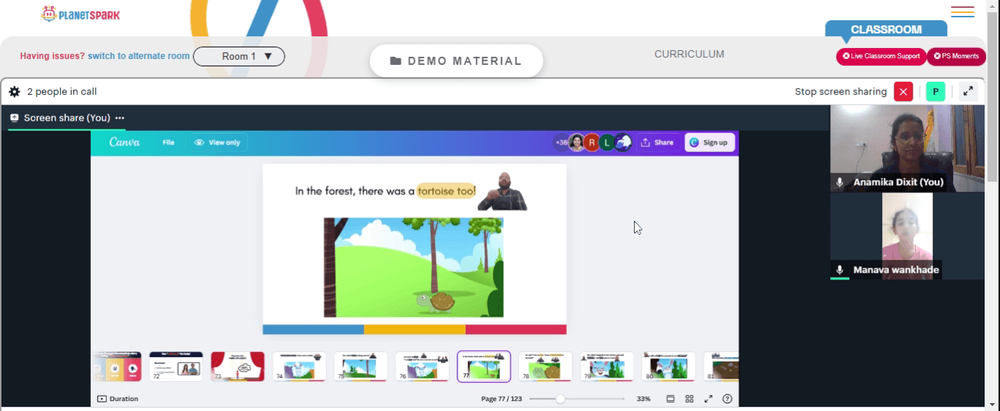The image size is (1000, 411).
Task: Select page 78 thumbnail
Action: [x=545, y=366]
